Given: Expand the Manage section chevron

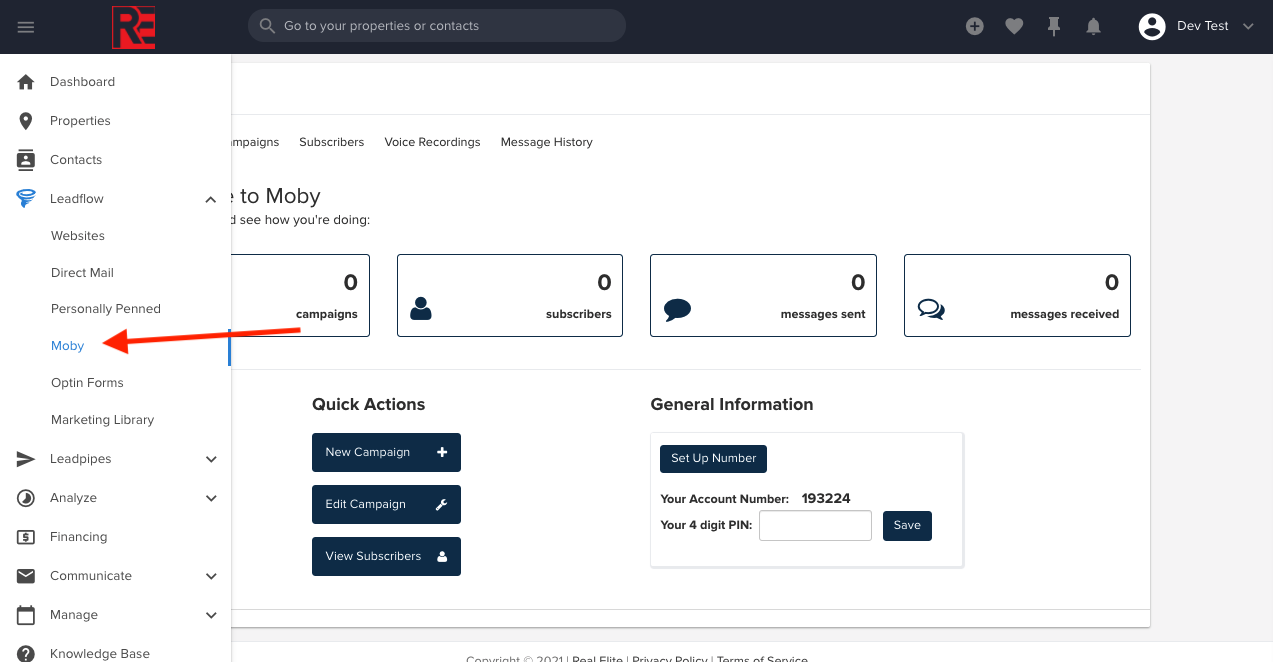Looking at the screenshot, I should (x=211, y=615).
